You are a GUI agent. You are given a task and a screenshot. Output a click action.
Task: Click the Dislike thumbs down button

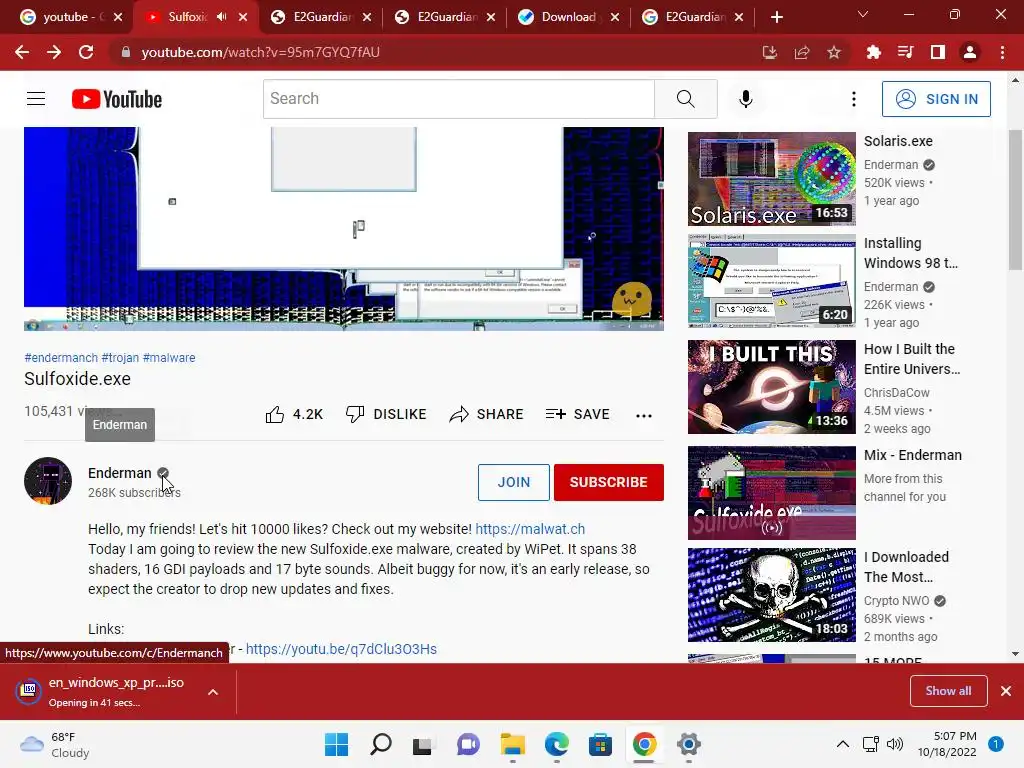(386, 414)
